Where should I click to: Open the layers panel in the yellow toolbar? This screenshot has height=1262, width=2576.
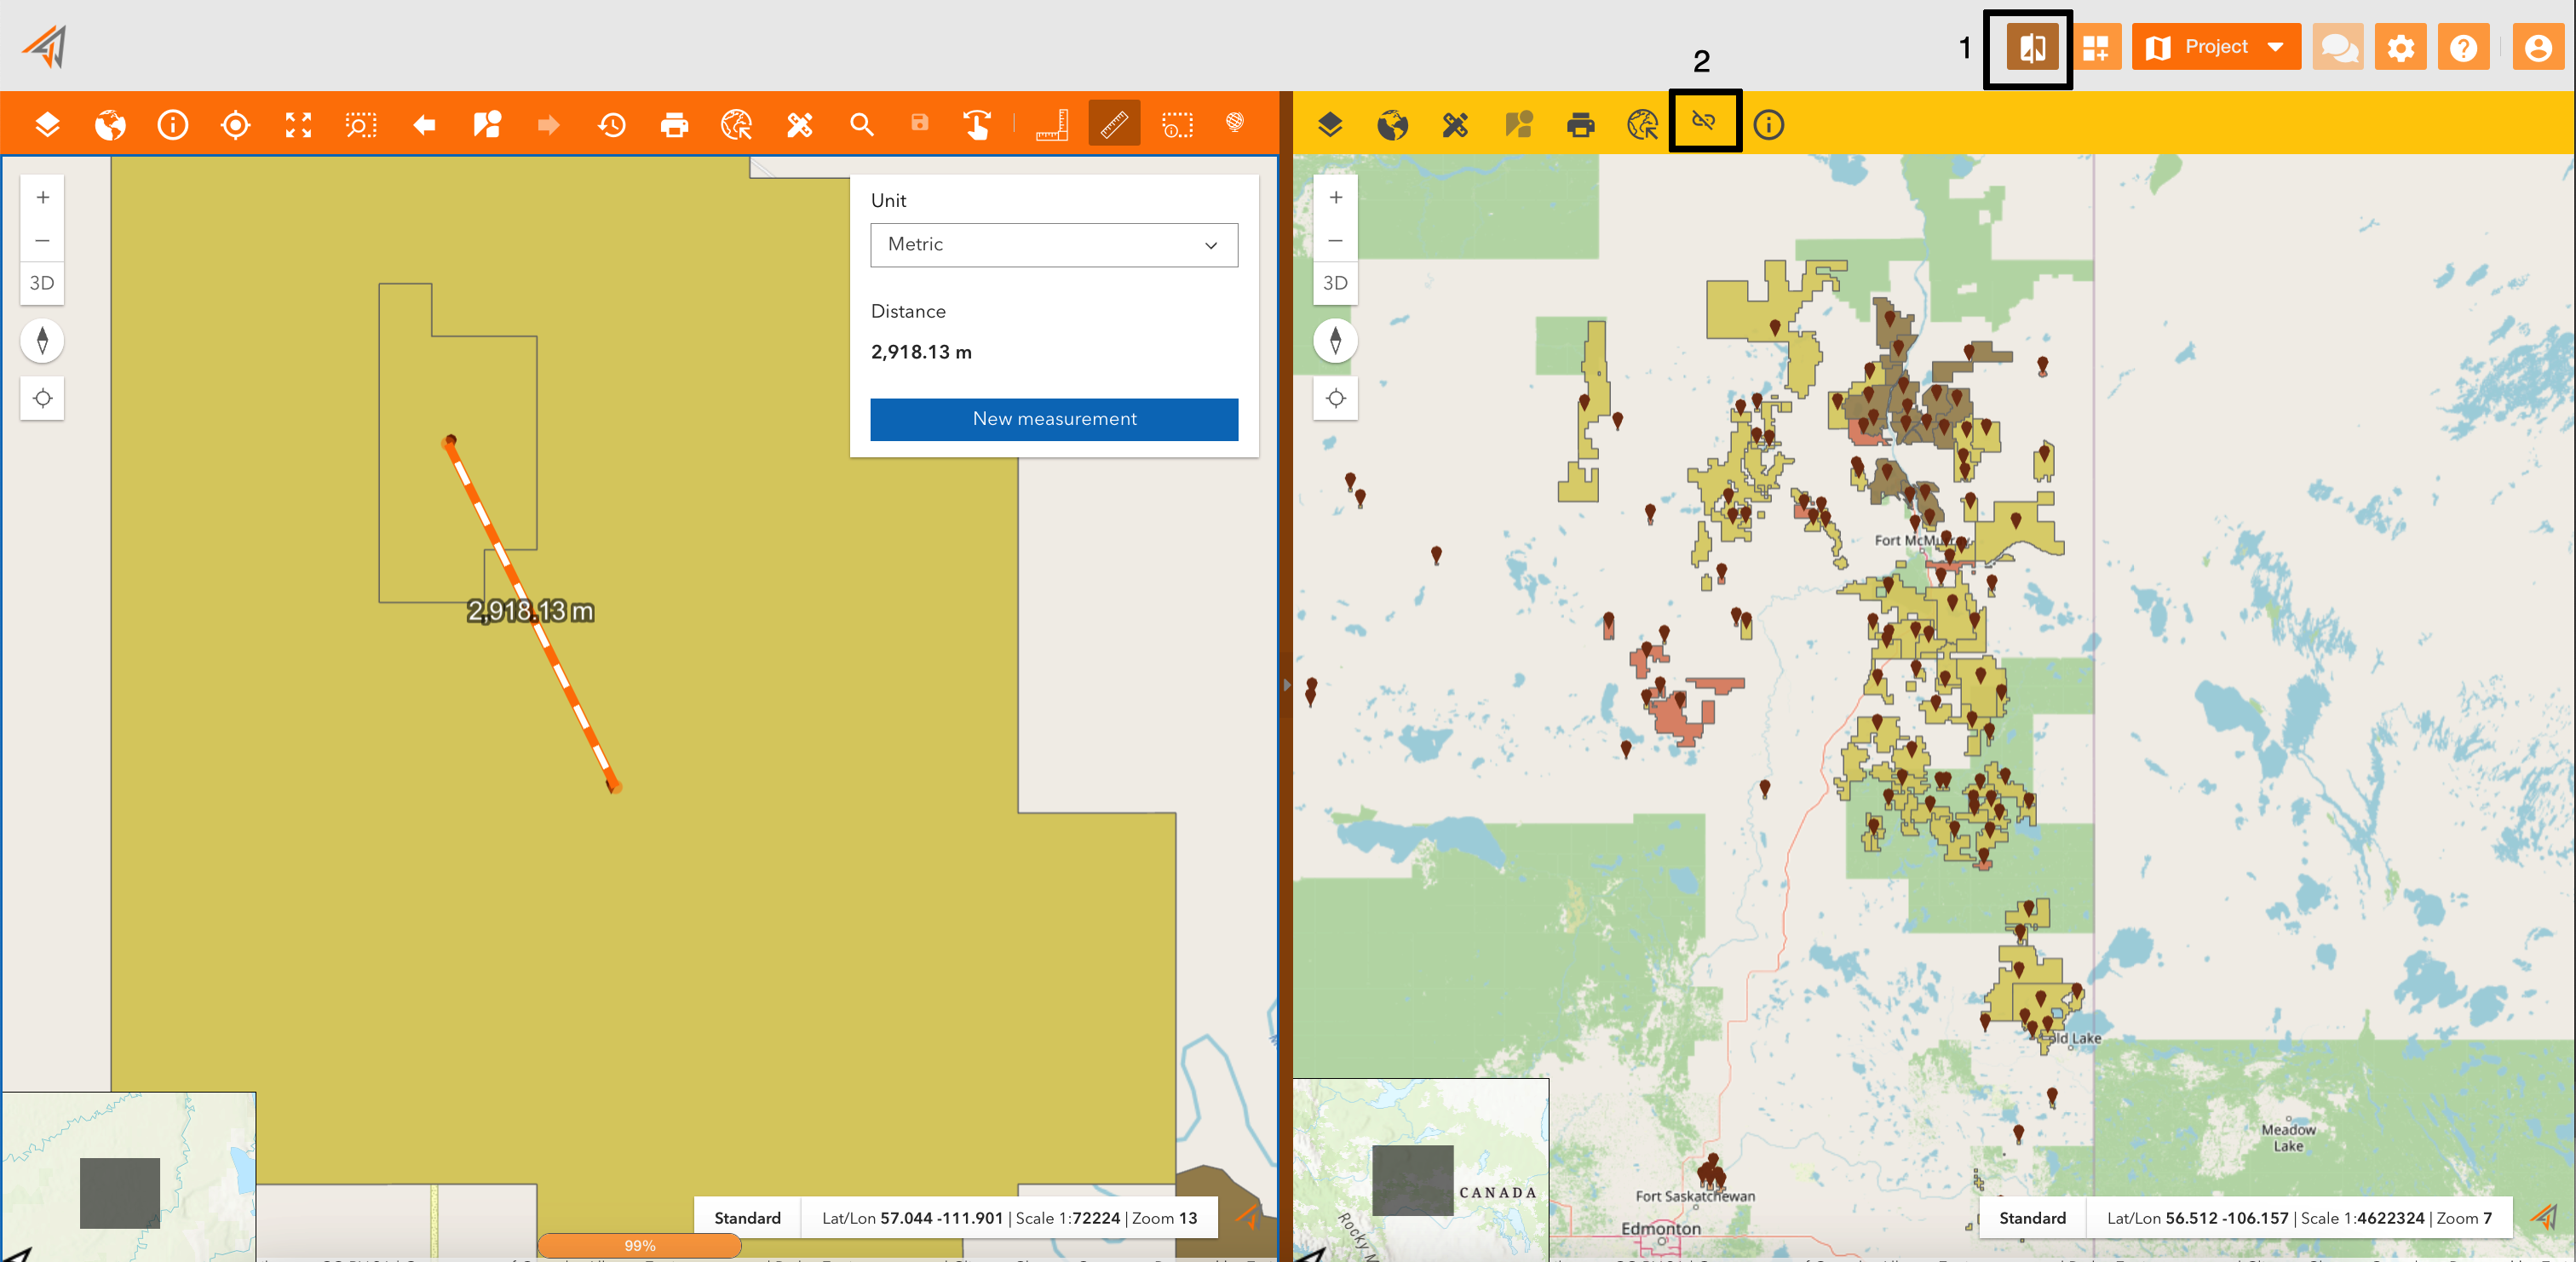(1330, 125)
